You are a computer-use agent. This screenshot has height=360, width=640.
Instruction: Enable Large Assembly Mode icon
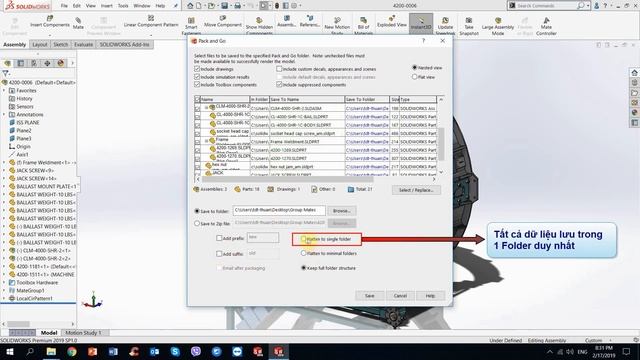coord(498,20)
